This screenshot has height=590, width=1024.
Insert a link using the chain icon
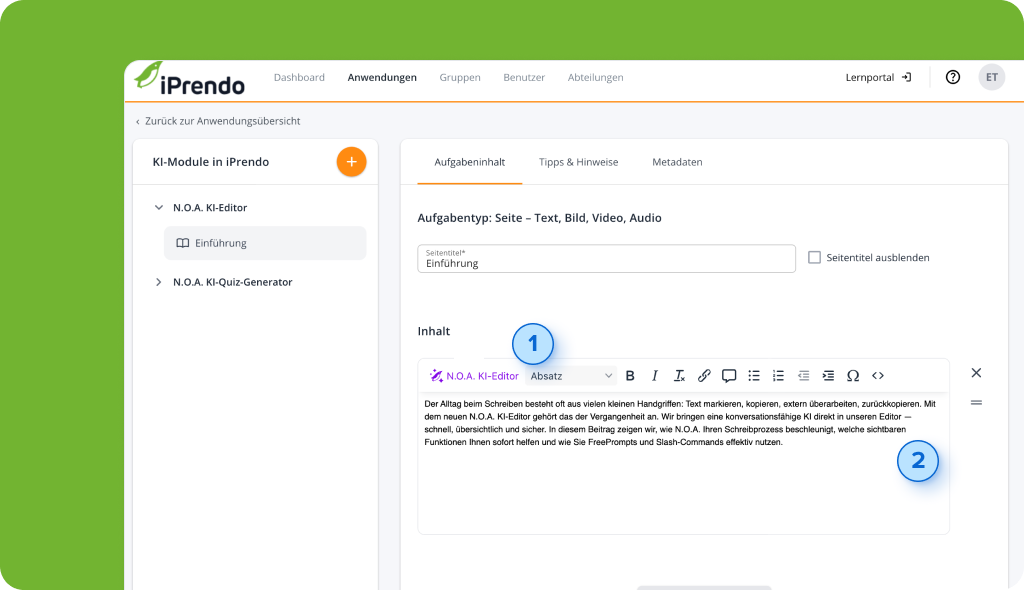pos(704,376)
